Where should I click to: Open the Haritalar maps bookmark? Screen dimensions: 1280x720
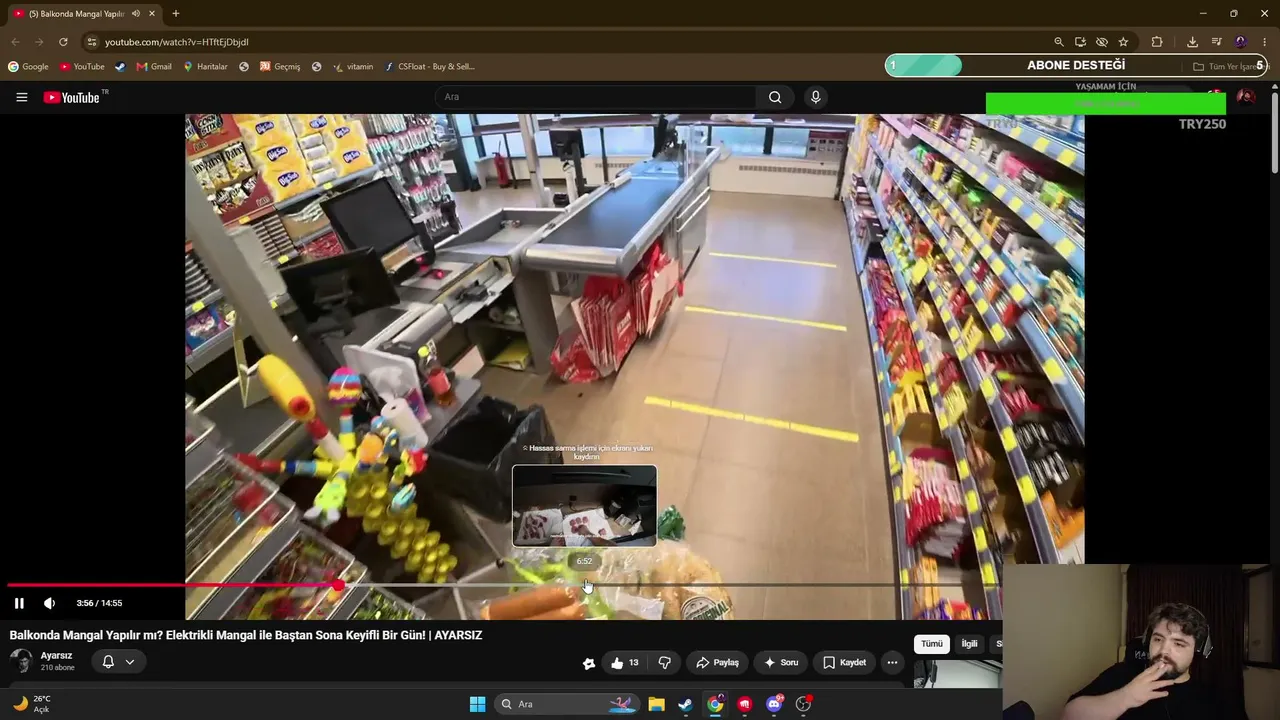205,67
